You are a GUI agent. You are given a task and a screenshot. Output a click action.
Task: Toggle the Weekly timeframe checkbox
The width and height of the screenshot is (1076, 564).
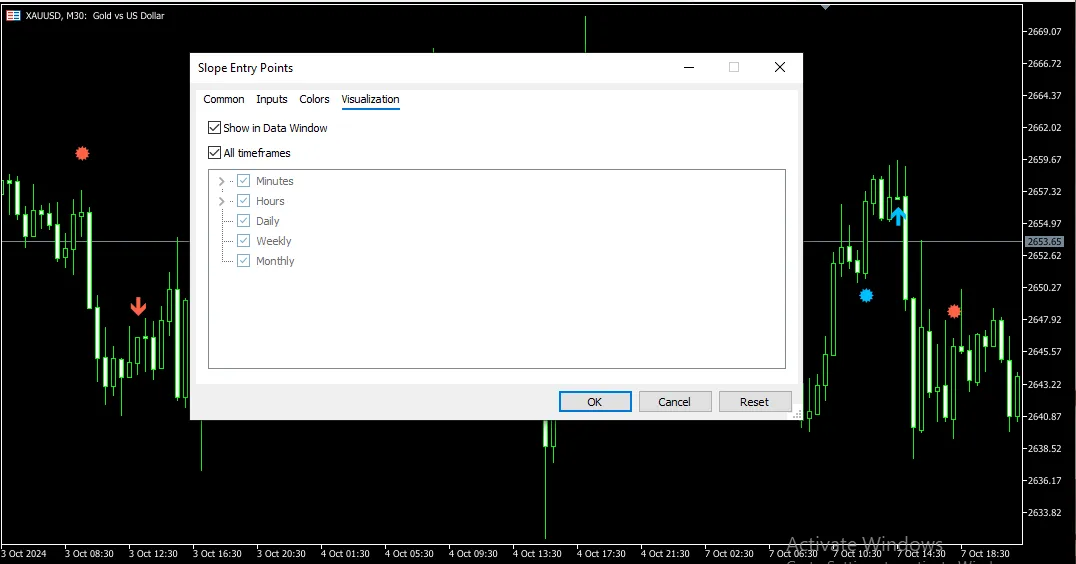[243, 241]
